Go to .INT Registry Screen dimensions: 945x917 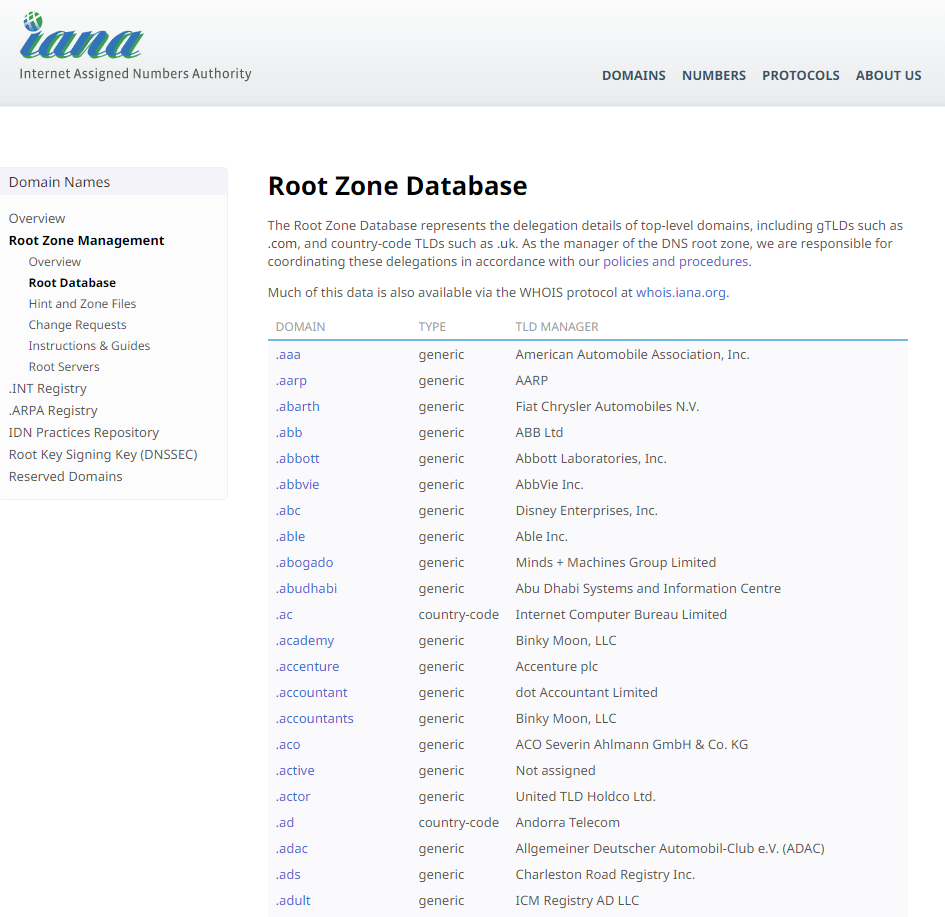coord(48,389)
